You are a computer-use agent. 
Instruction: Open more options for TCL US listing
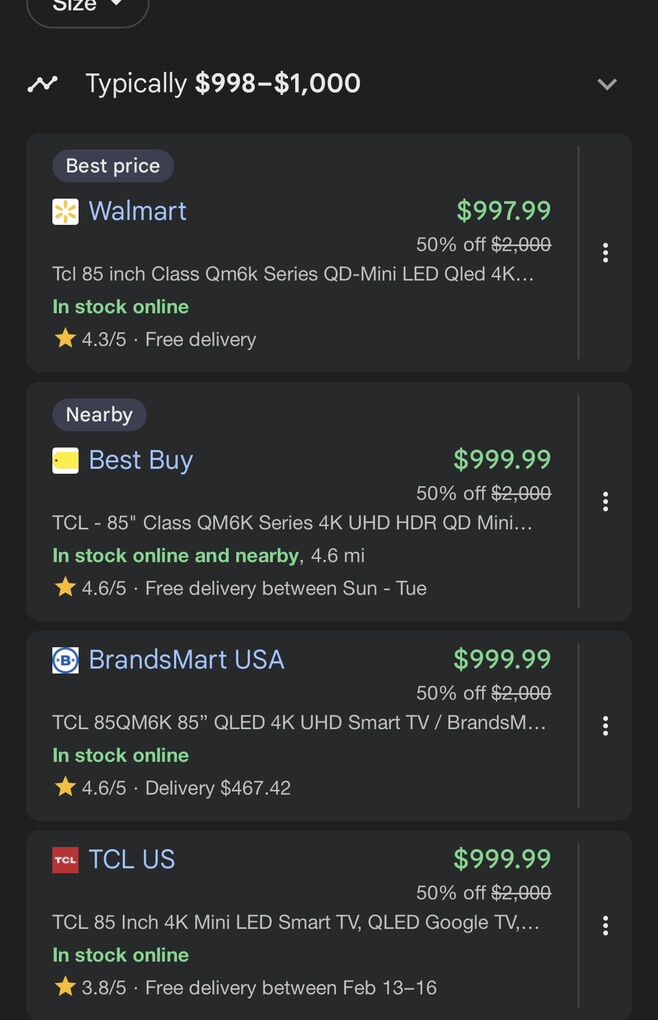click(605, 926)
